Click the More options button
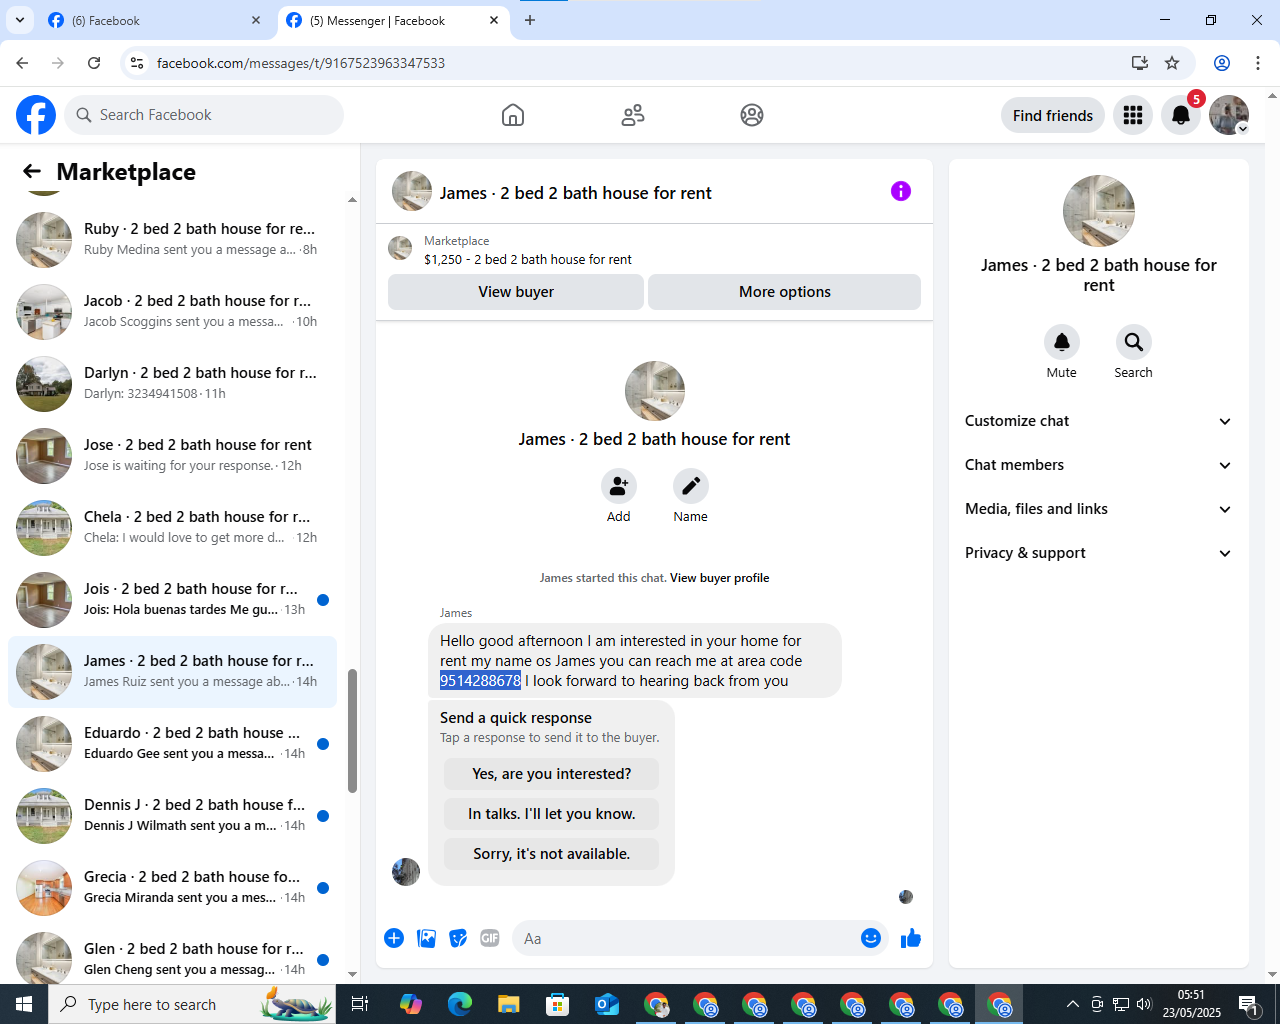1280x1024 pixels. [785, 292]
